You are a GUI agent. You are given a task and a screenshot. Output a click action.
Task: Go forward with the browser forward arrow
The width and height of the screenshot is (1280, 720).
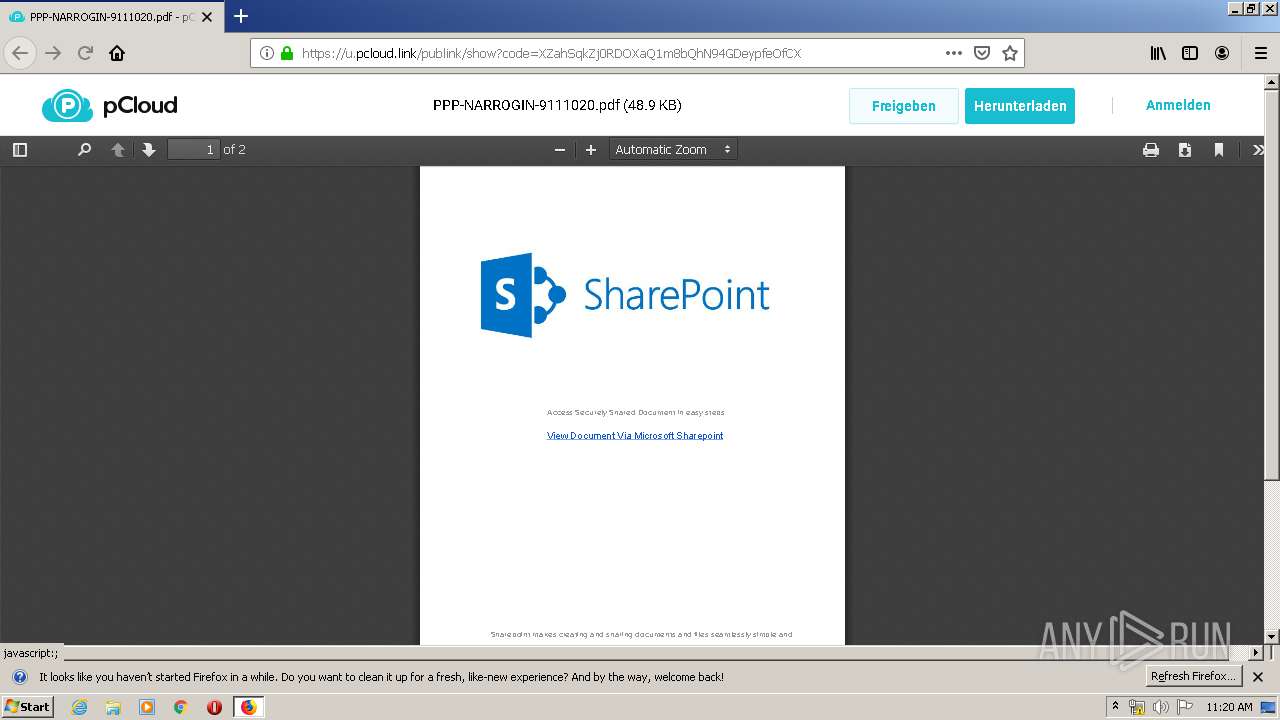pyautogui.click(x=53, y=53)
